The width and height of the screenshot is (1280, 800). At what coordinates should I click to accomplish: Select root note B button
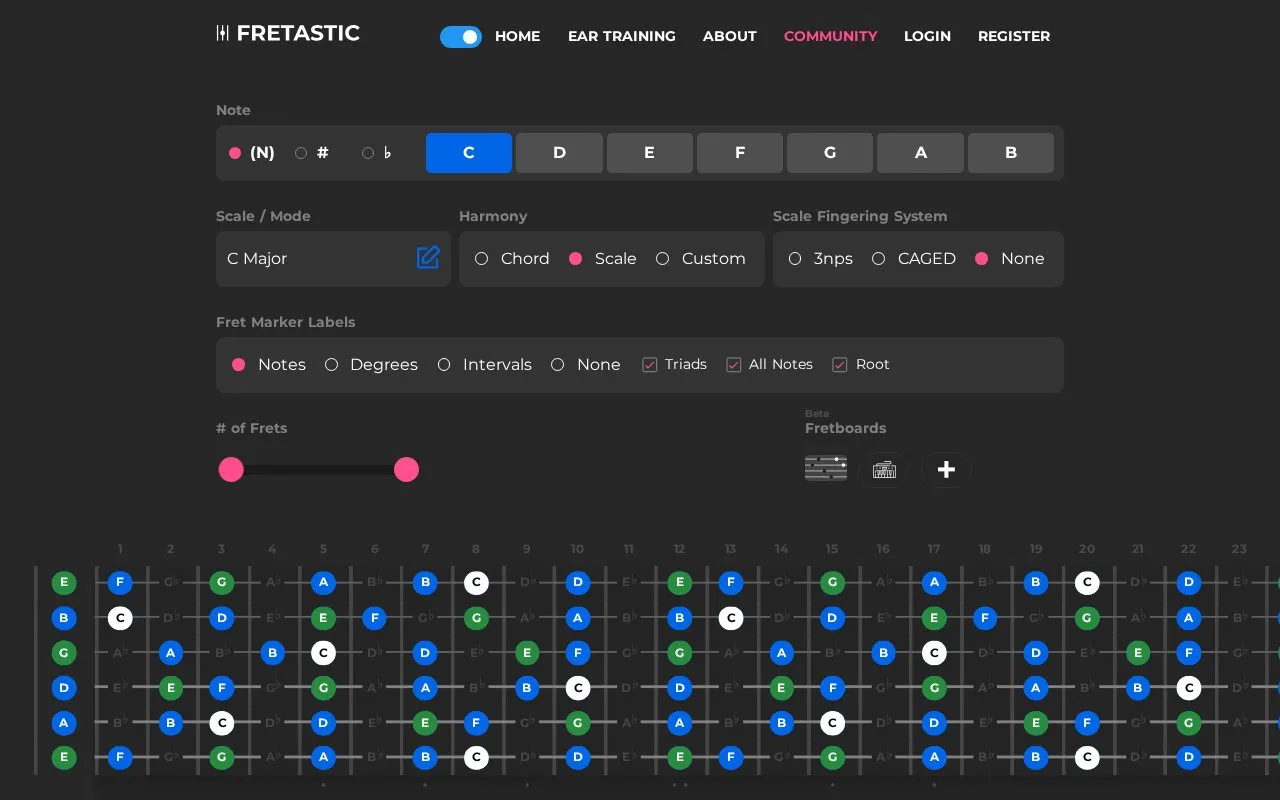[x=1011, y=153]
